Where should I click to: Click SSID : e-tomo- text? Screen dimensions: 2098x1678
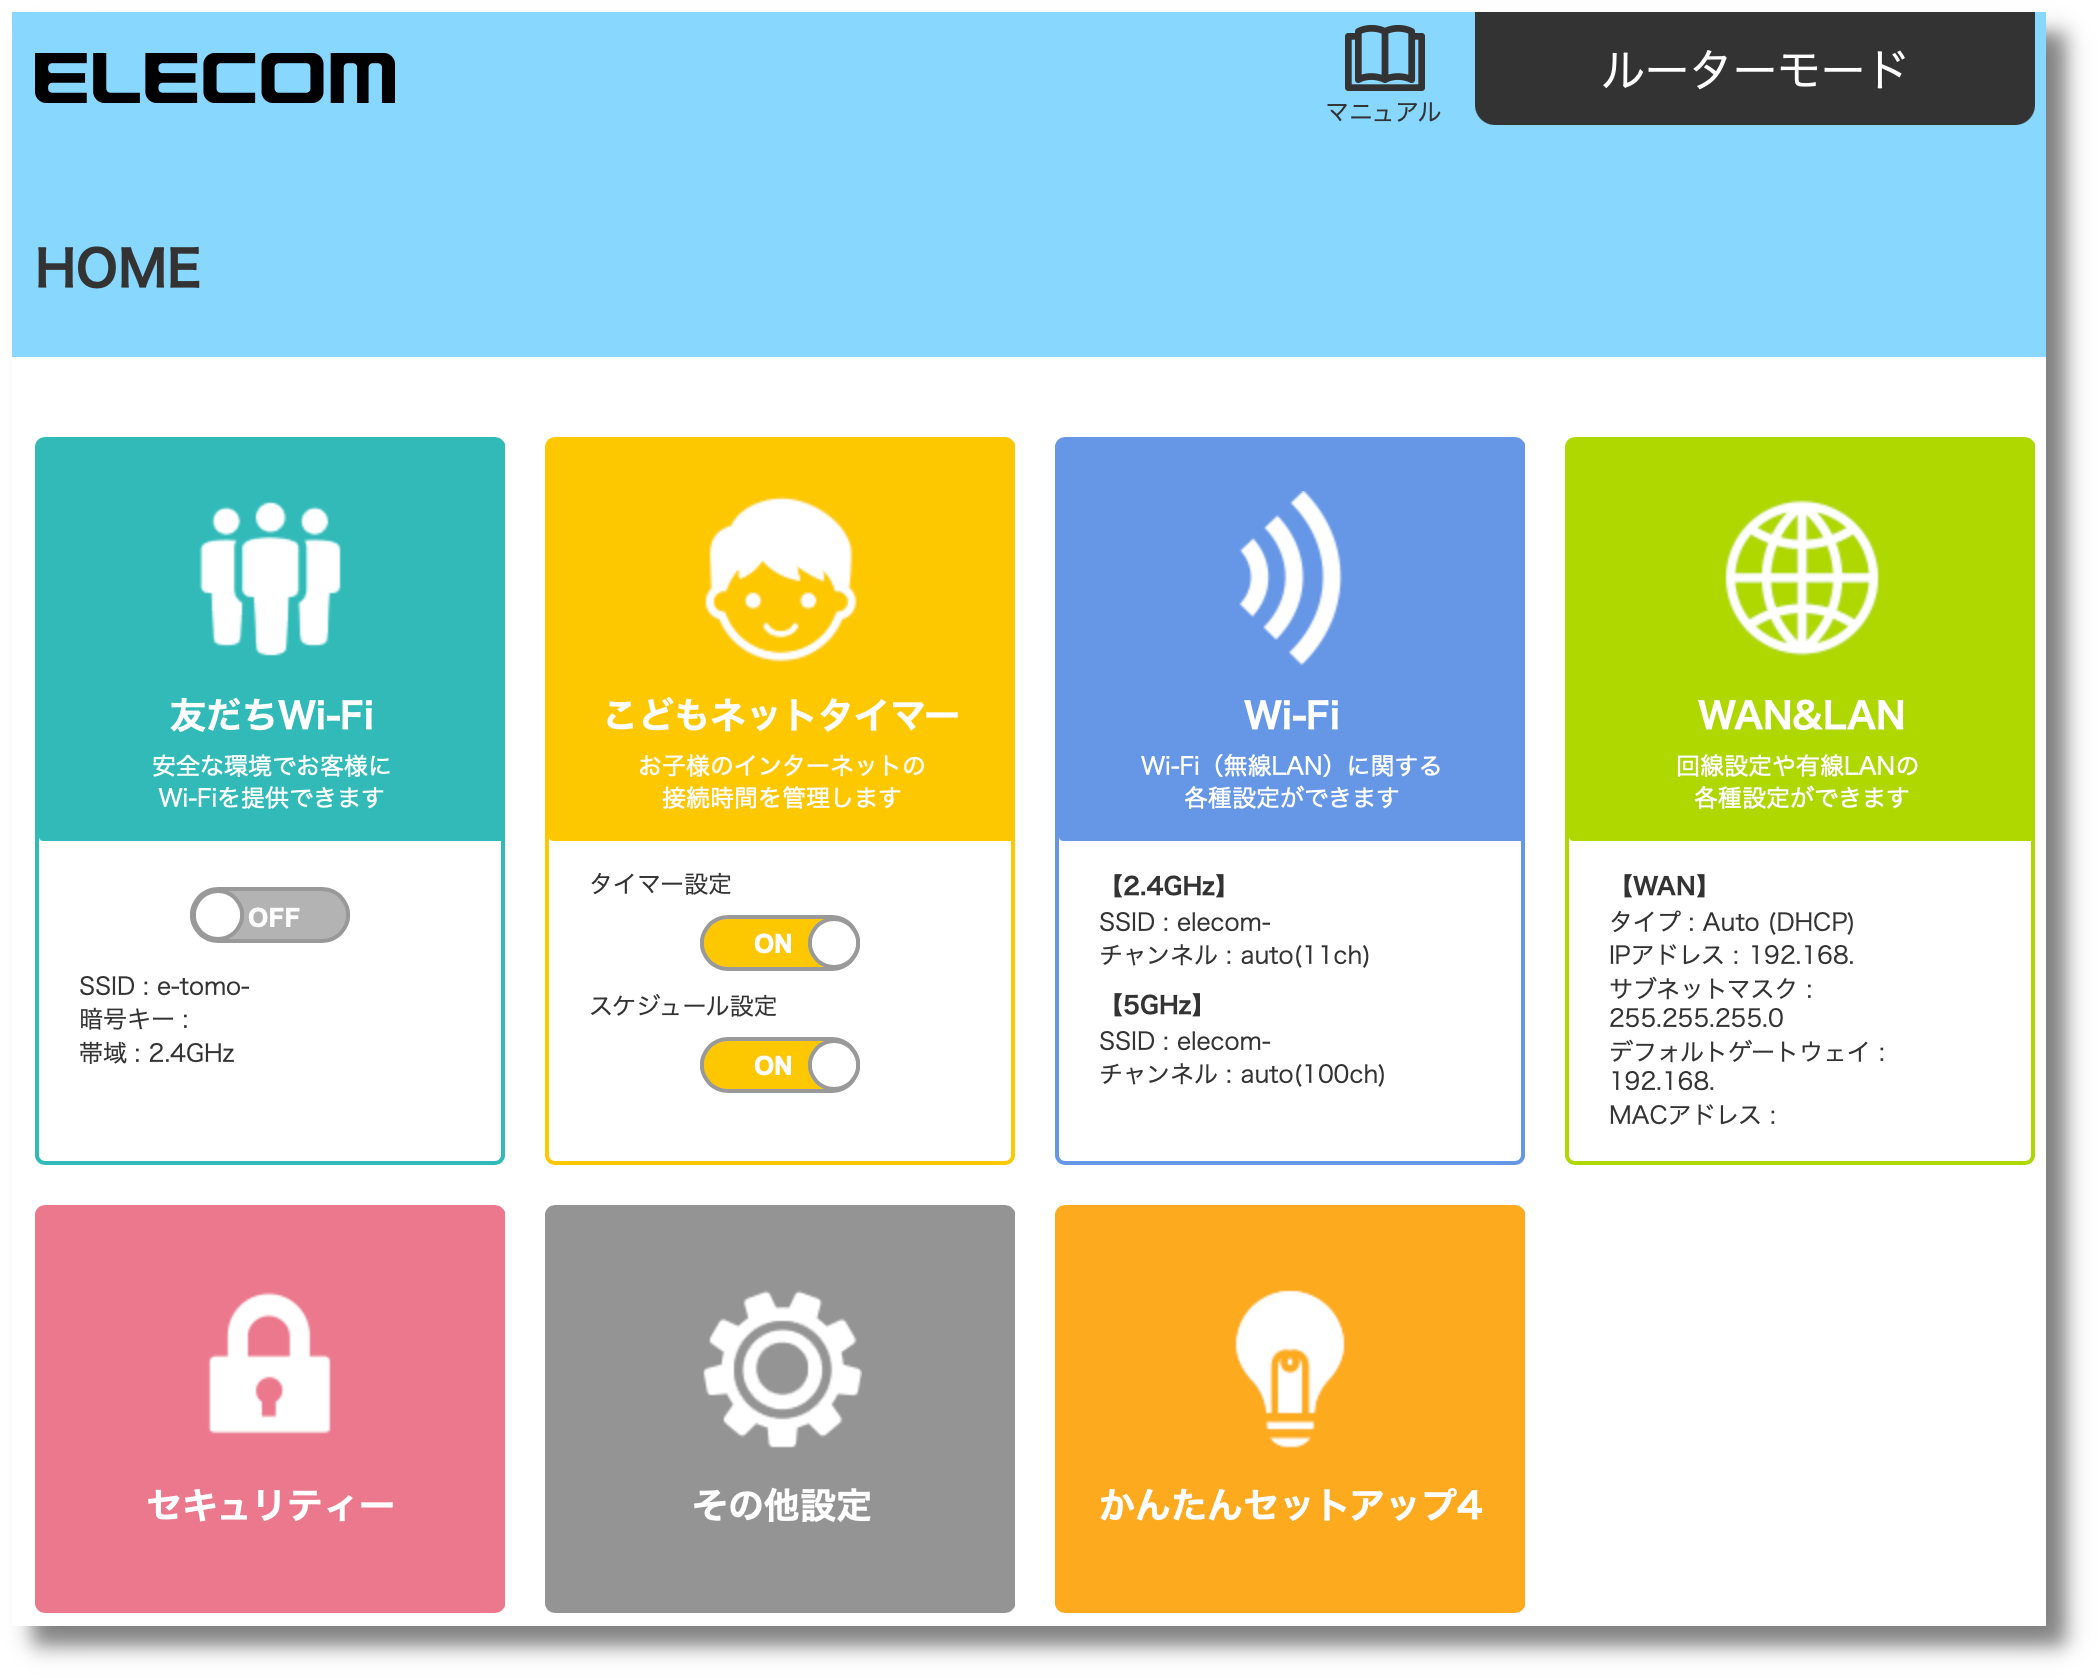164,986
